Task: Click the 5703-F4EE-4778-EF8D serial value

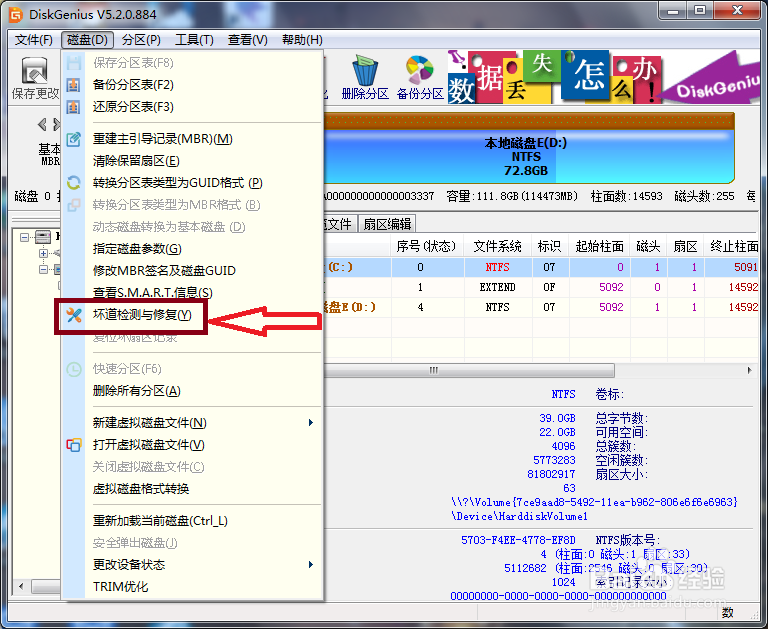Action: (x=518, y=540)
